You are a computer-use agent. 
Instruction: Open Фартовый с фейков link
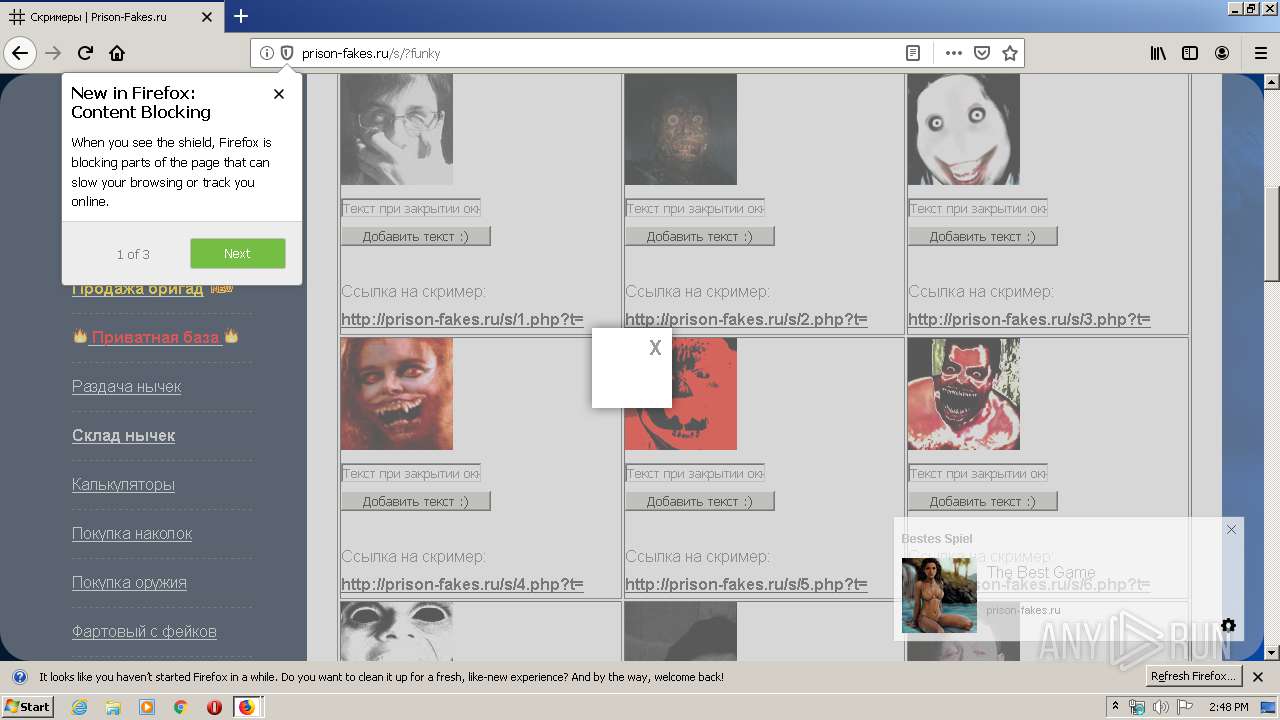[x=144, y=631]
